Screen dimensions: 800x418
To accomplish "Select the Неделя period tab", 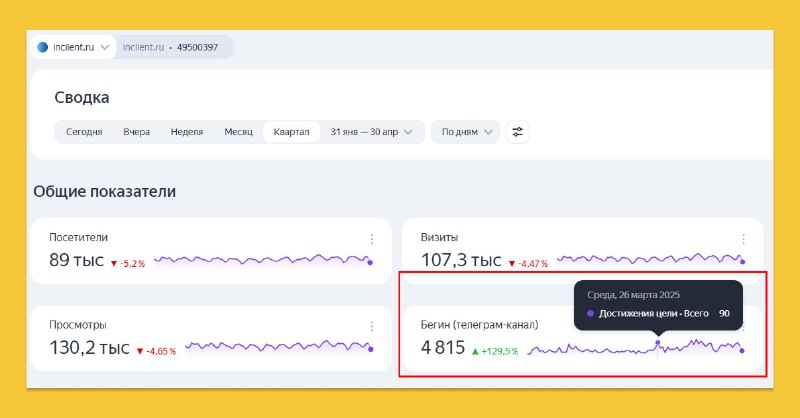I will click(187, 132).
